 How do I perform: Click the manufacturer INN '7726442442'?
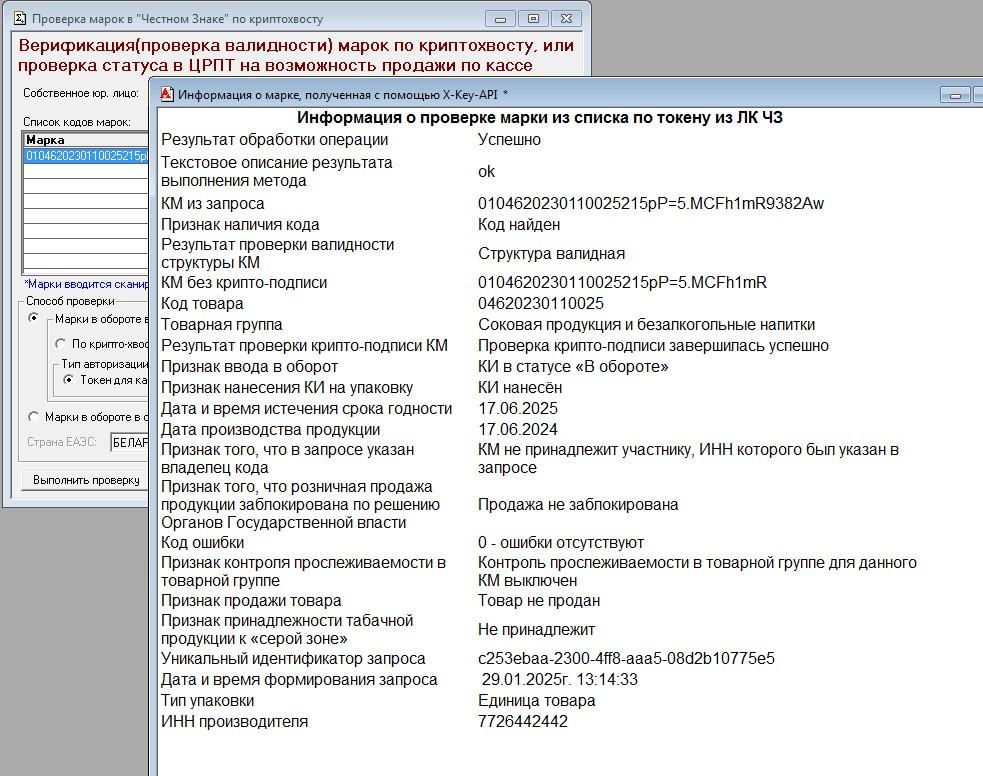pos(523,721)
